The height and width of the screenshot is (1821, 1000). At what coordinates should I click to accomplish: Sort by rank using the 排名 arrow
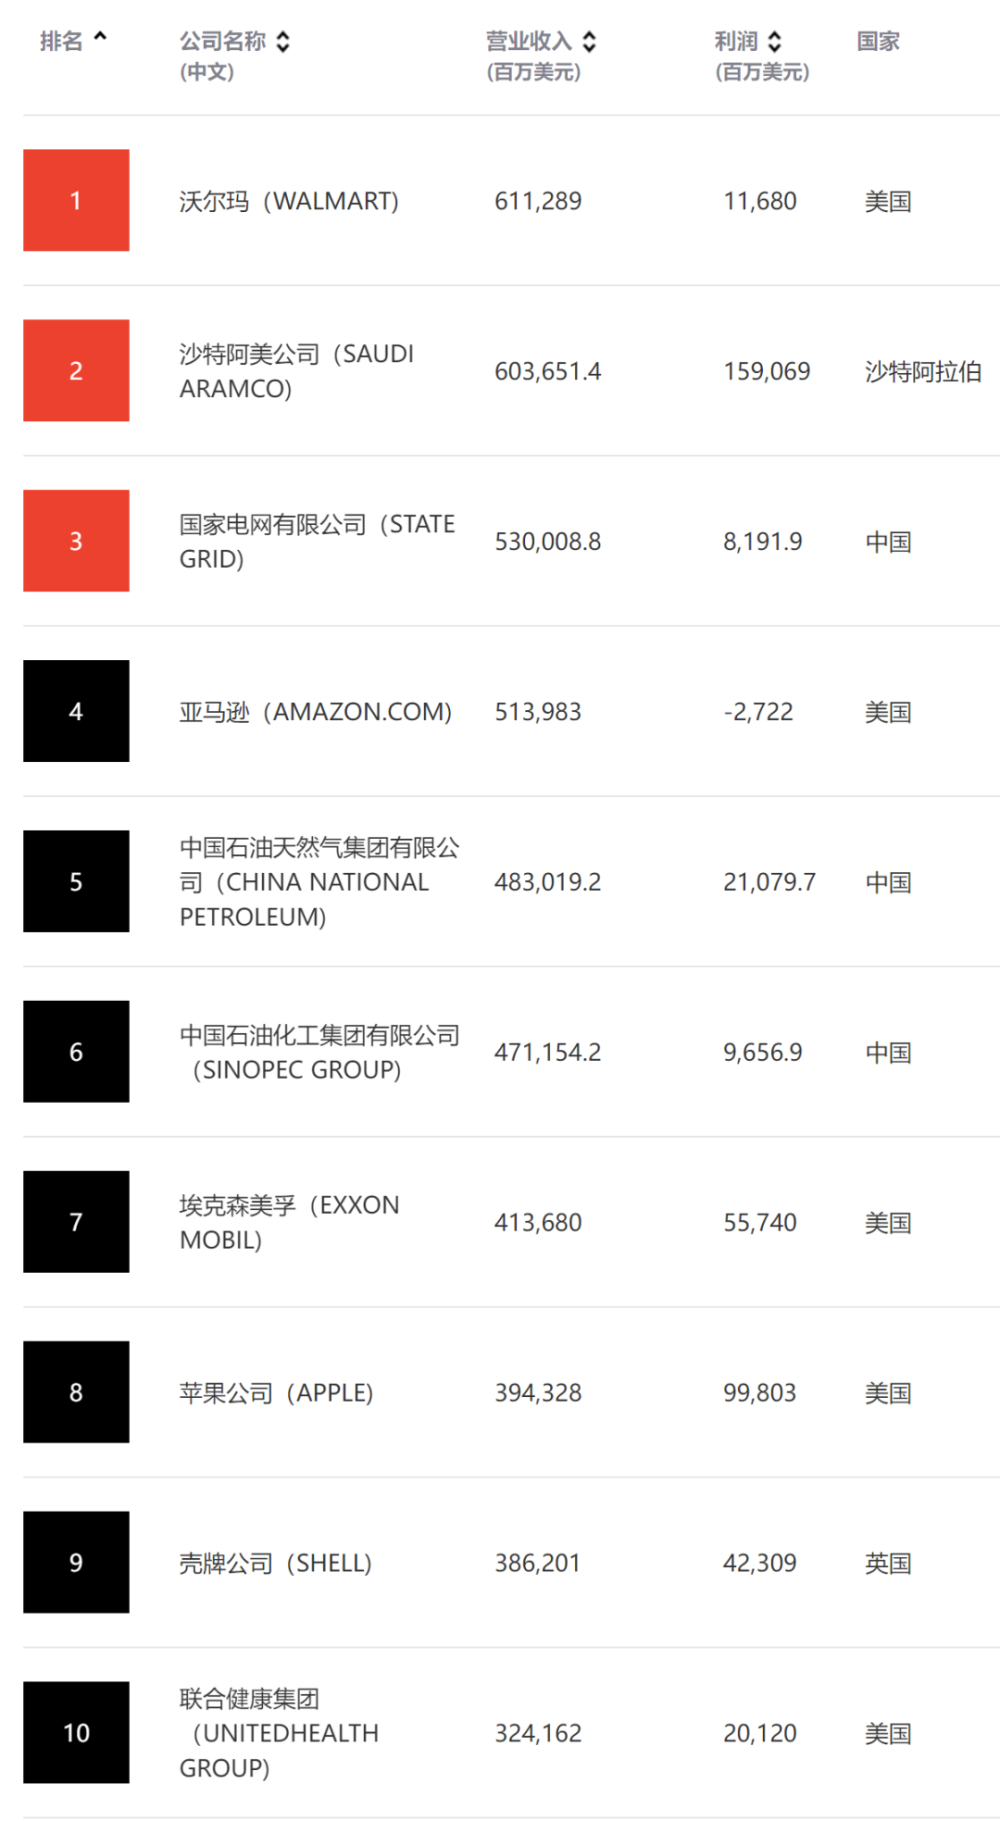(x=100, y=38)
